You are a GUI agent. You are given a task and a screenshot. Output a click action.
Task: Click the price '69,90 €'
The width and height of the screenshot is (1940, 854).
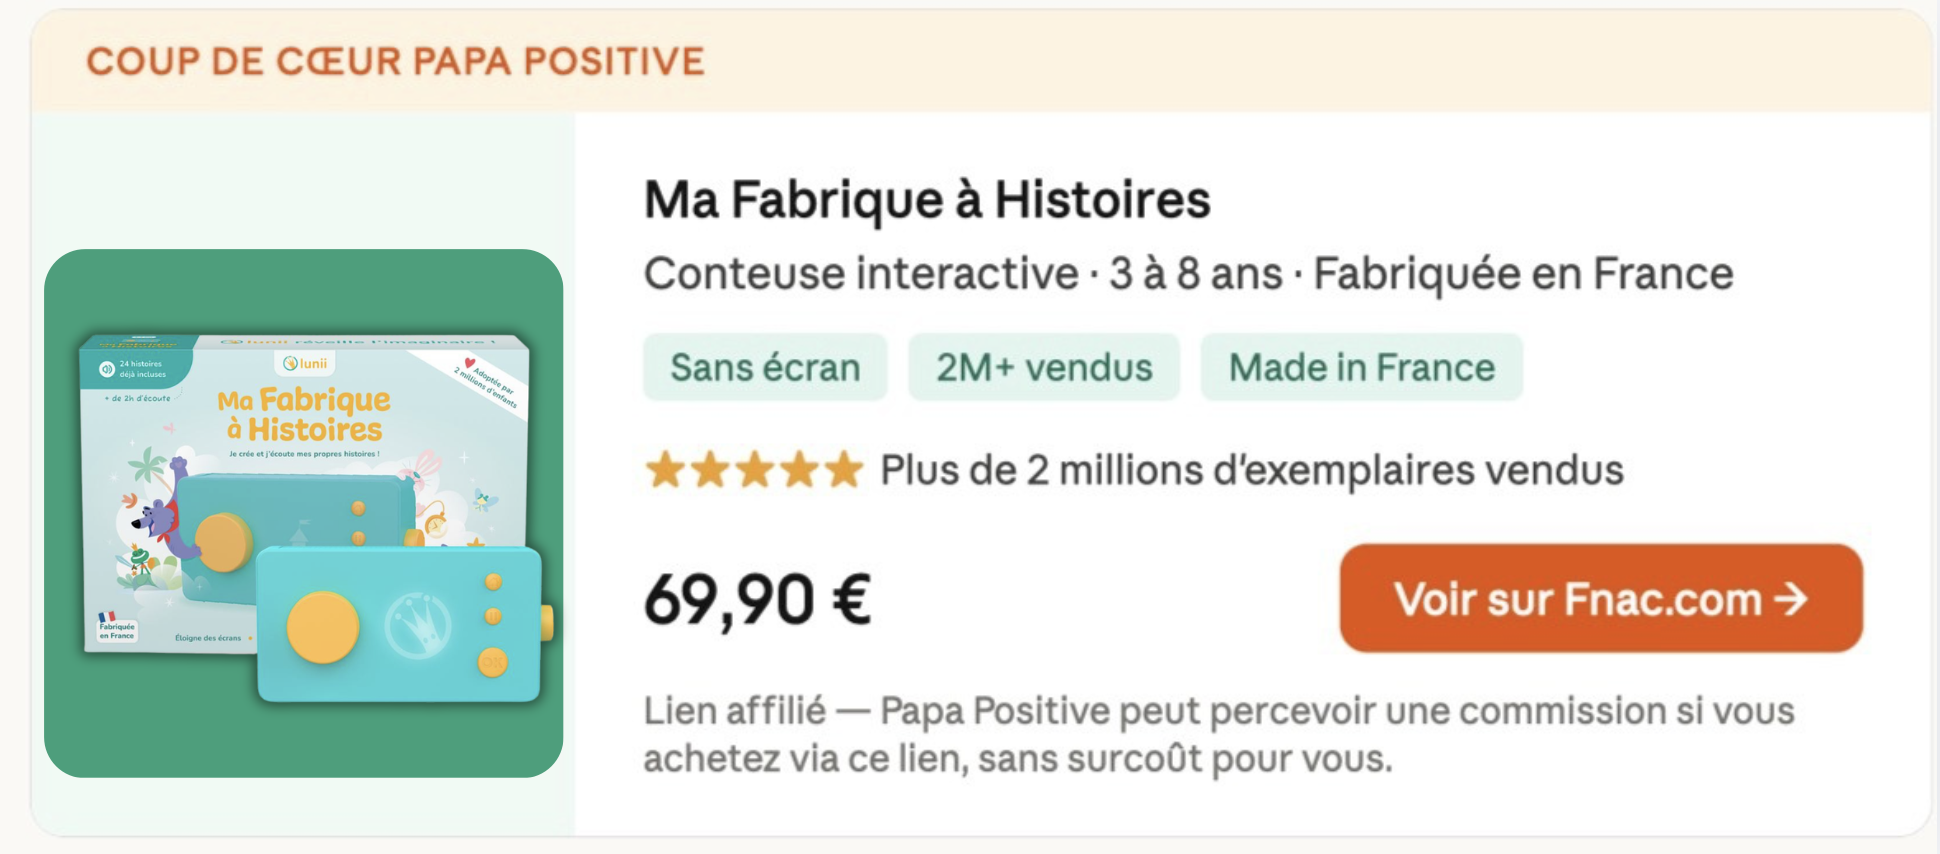757,598
